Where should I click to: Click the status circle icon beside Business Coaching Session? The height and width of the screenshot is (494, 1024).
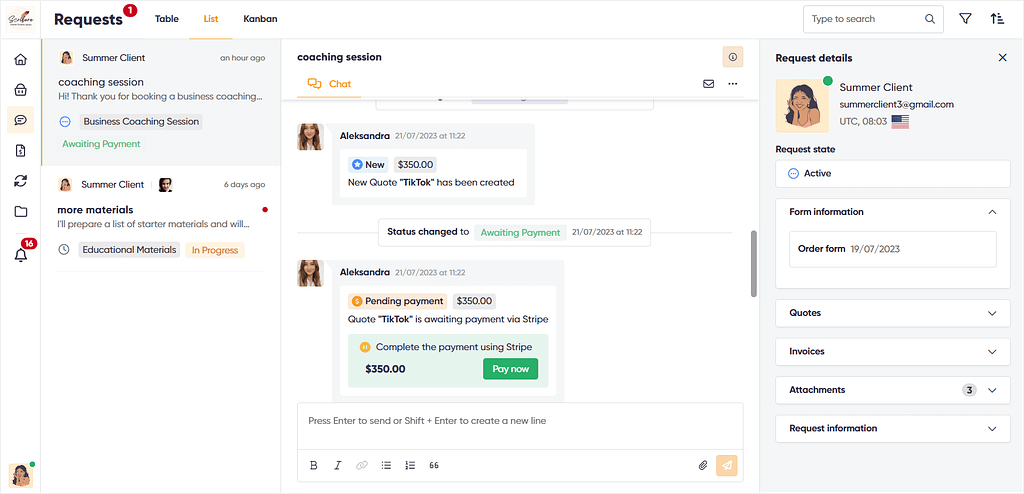(65, 122)
